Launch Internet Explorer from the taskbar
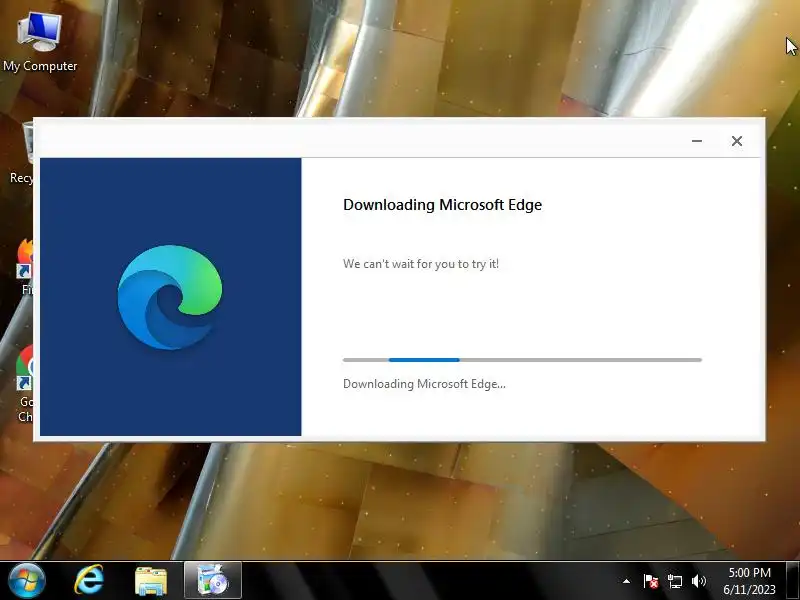The width and height of the screenshot is (800, 600). tap(89, 581)
